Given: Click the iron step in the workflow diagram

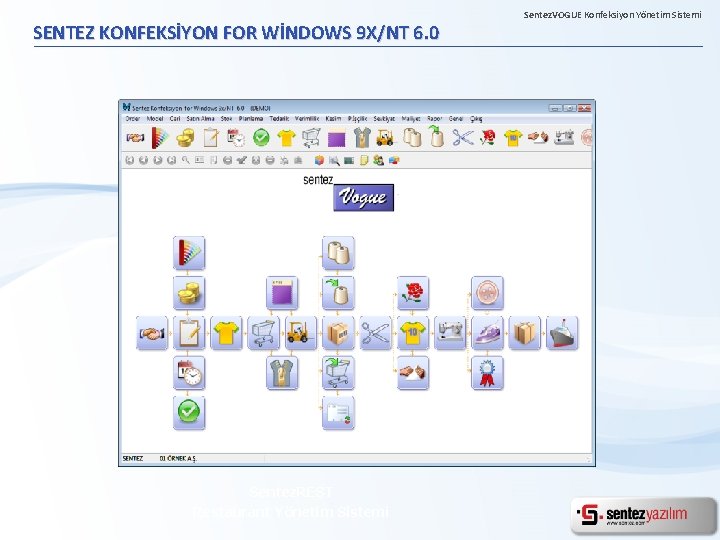Looking at the screenshot, I should coord(487,333).
